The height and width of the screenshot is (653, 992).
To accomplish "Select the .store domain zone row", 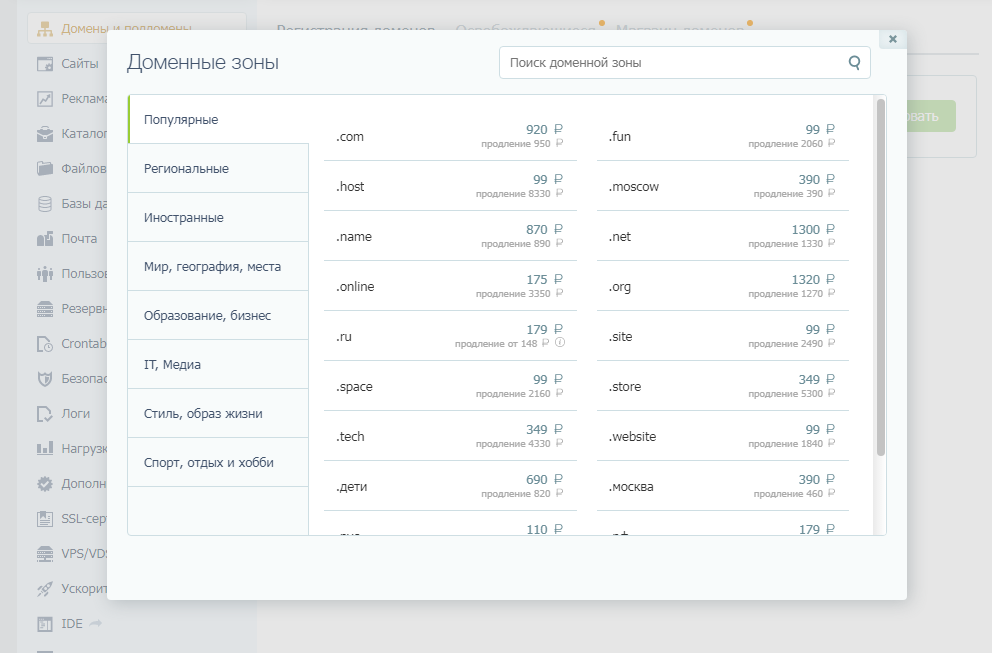I will click(x=722, y=386).
